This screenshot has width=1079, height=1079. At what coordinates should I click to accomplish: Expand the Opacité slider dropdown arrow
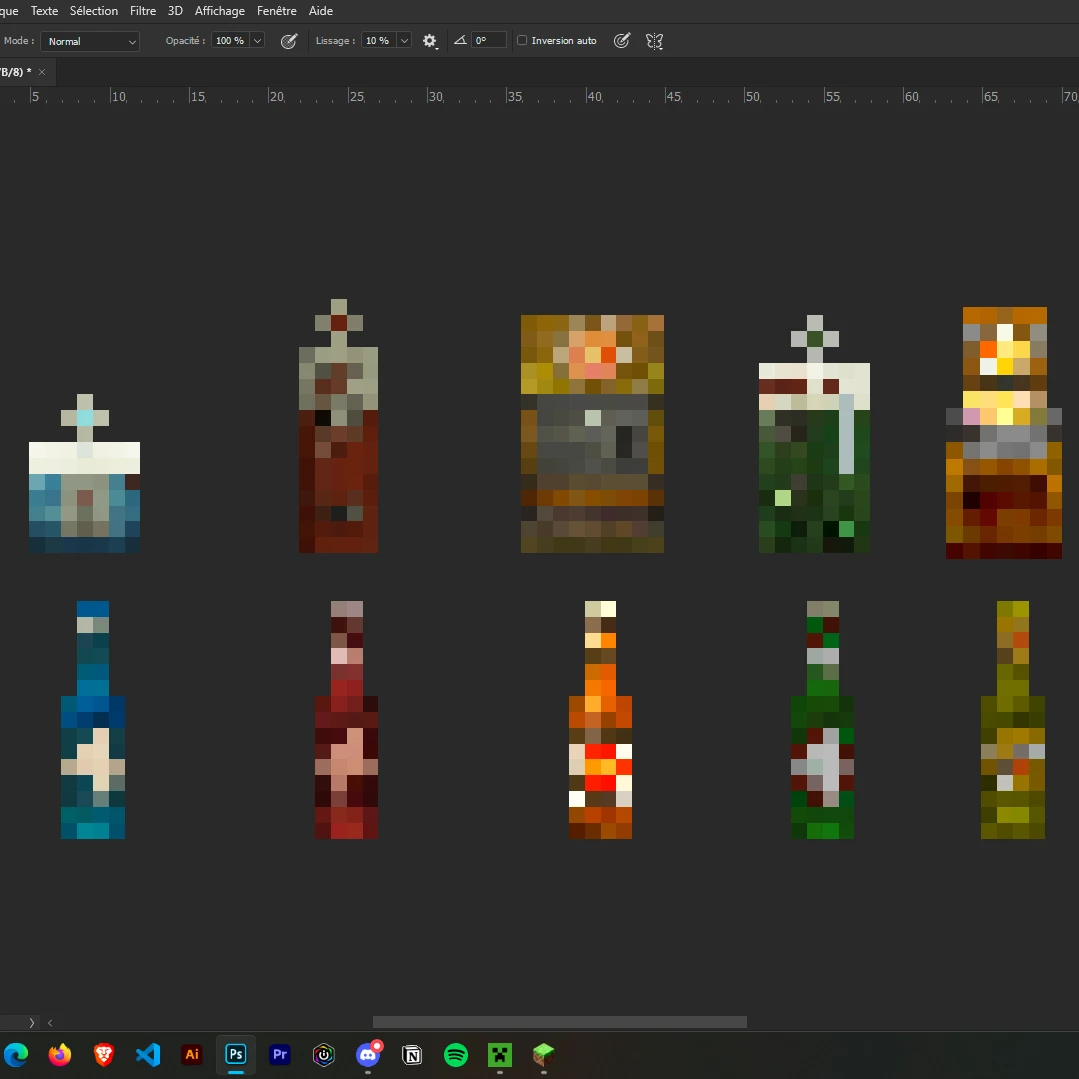257,41
